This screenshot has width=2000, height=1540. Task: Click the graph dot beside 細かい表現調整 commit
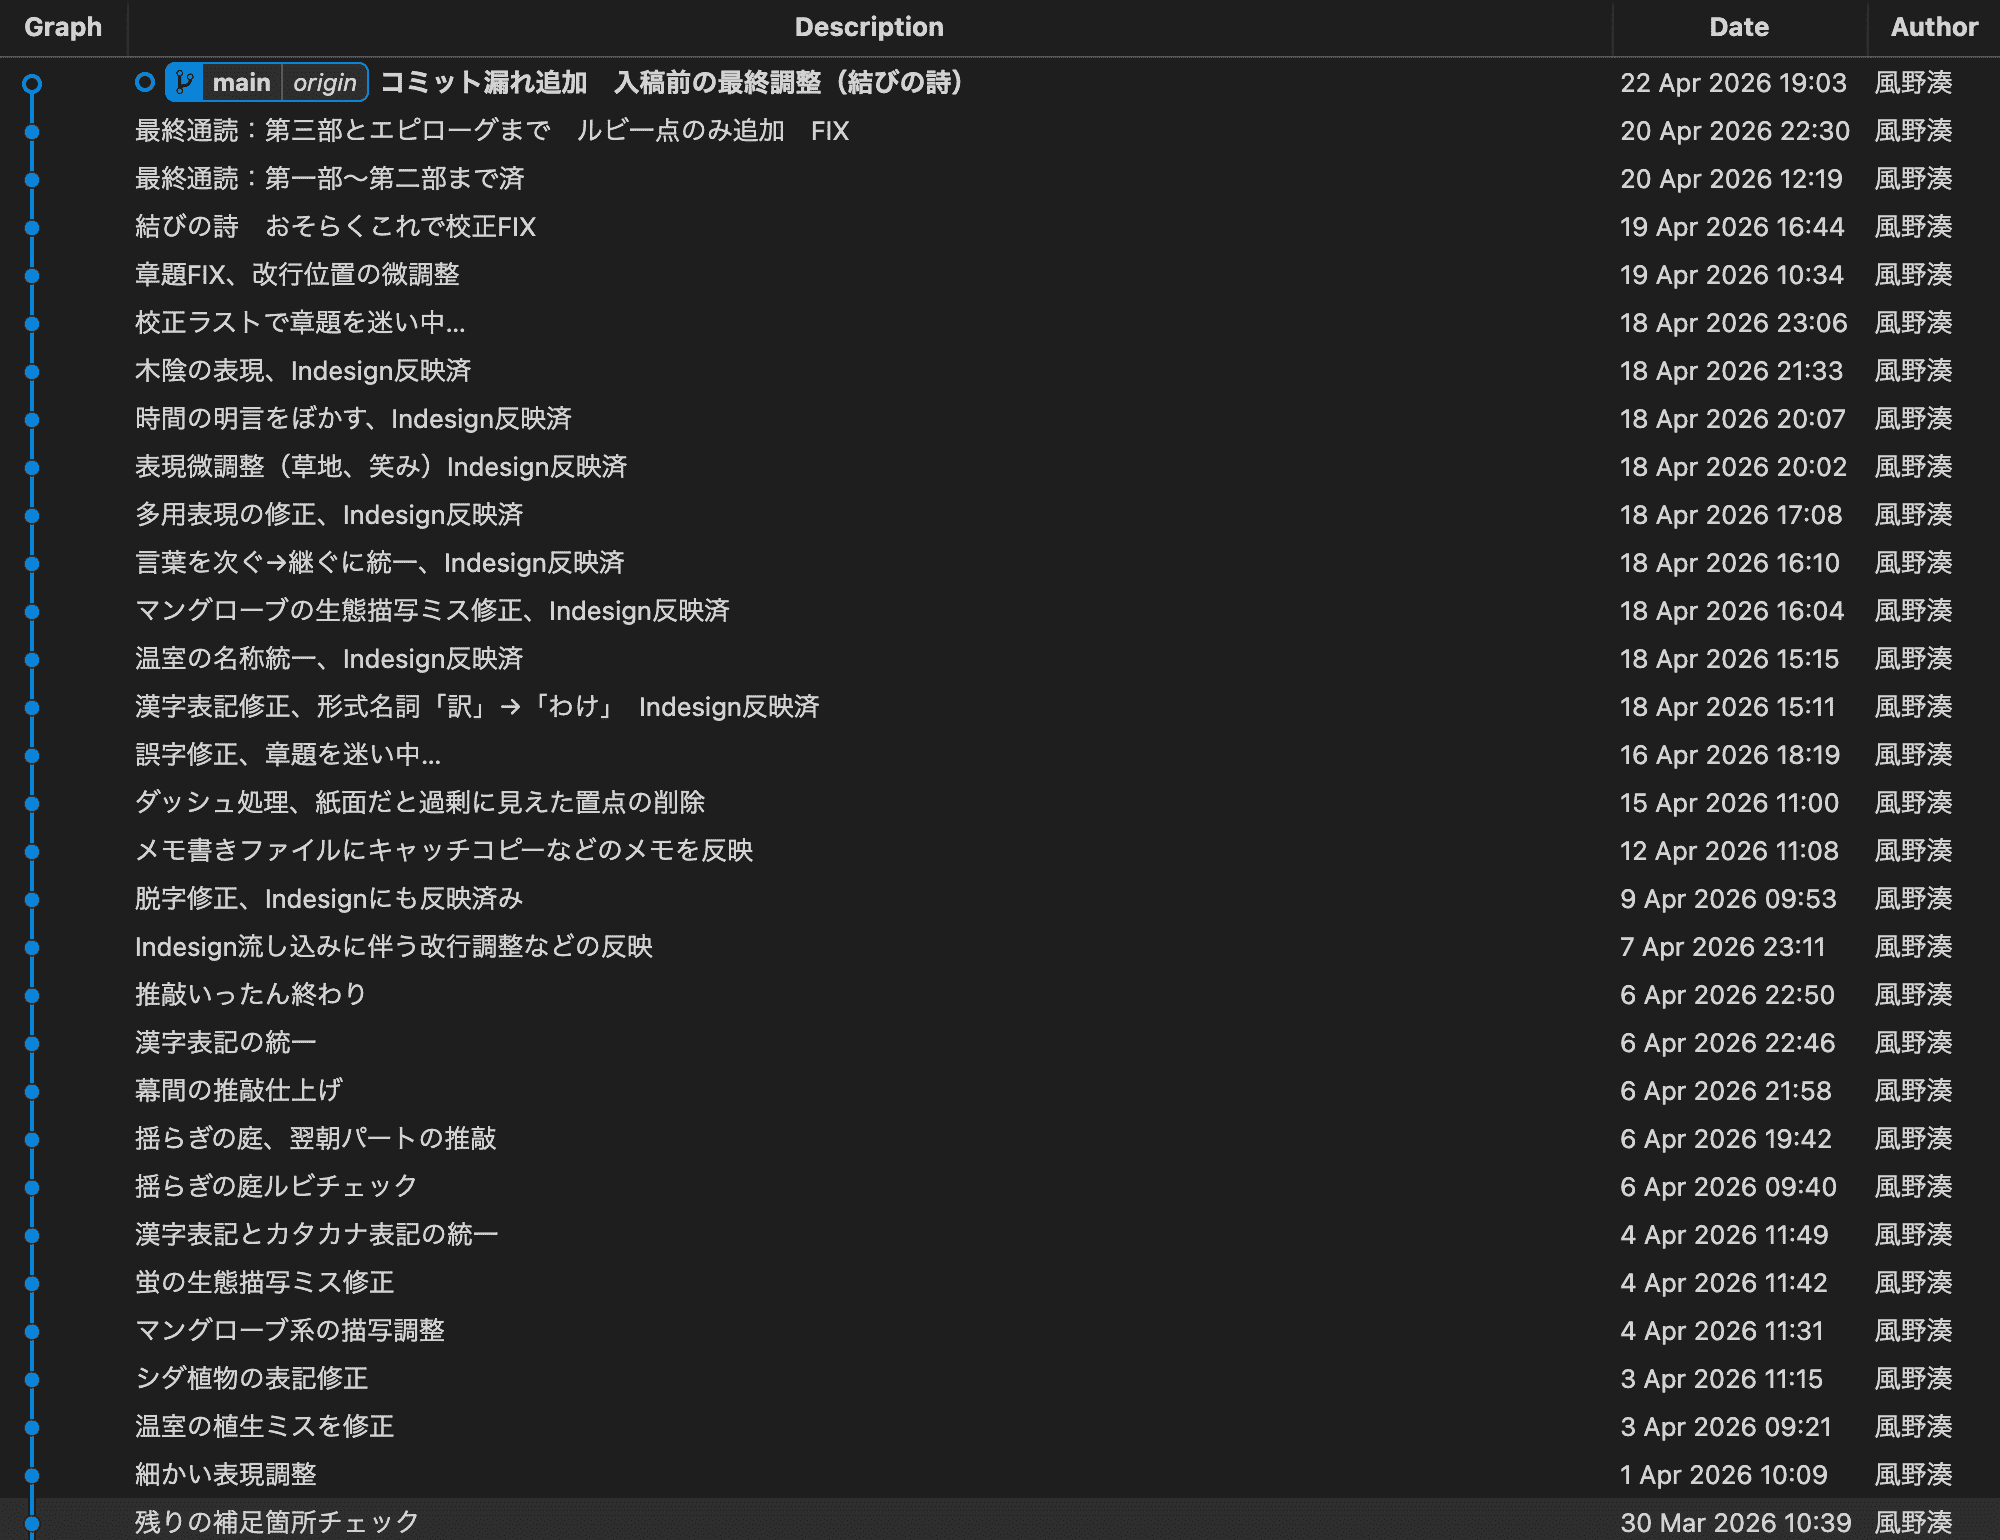click(x=33, y=1474)
